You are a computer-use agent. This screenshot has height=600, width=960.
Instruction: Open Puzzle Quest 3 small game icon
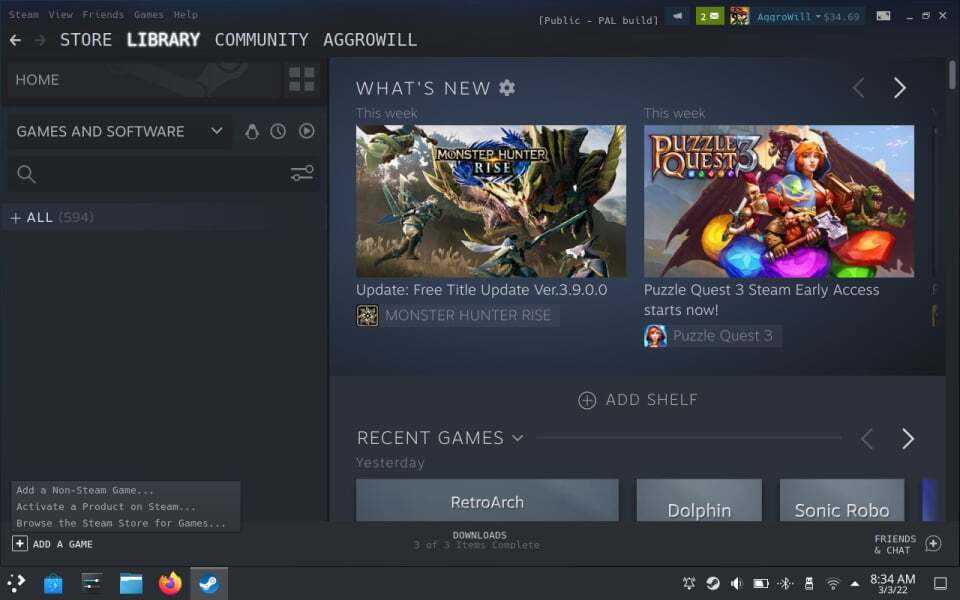point(654,336)
